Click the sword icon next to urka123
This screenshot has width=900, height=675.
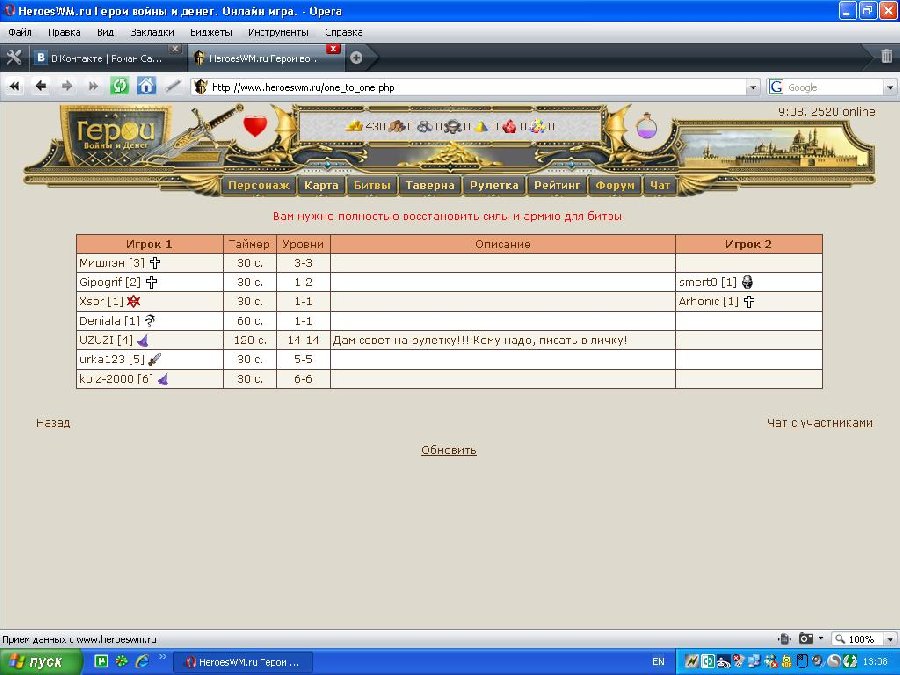point(154,359)
